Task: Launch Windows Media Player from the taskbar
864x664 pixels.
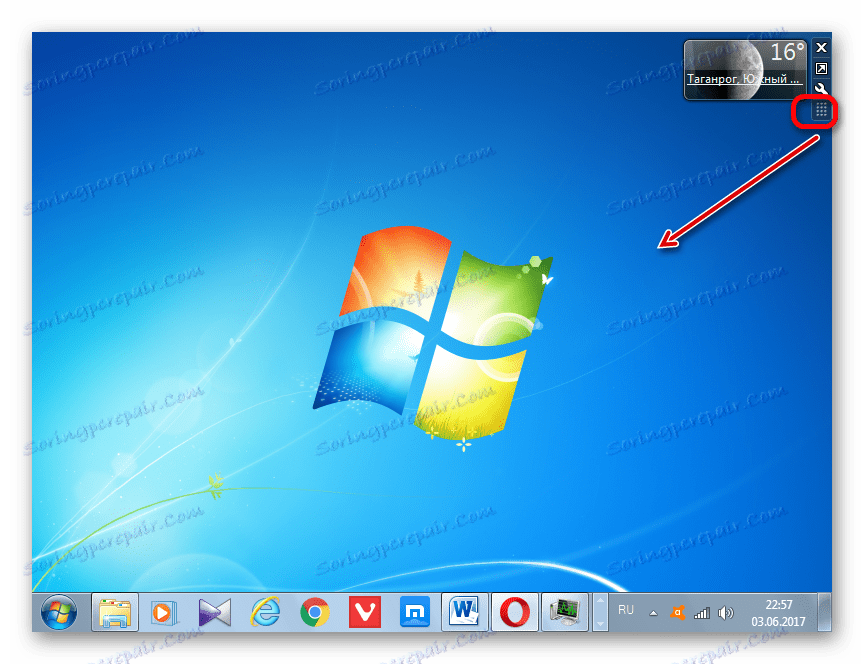Action: tap(163, 612)
